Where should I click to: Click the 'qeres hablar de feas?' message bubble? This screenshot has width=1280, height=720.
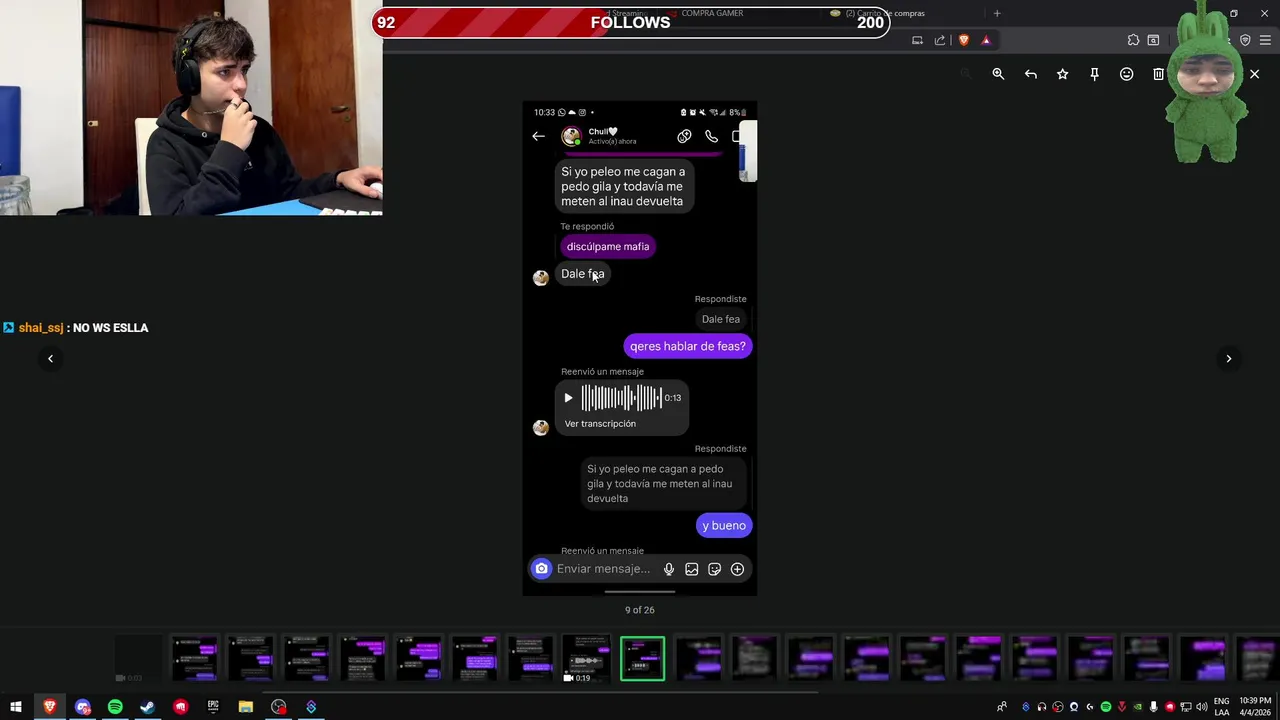(688, 346)
